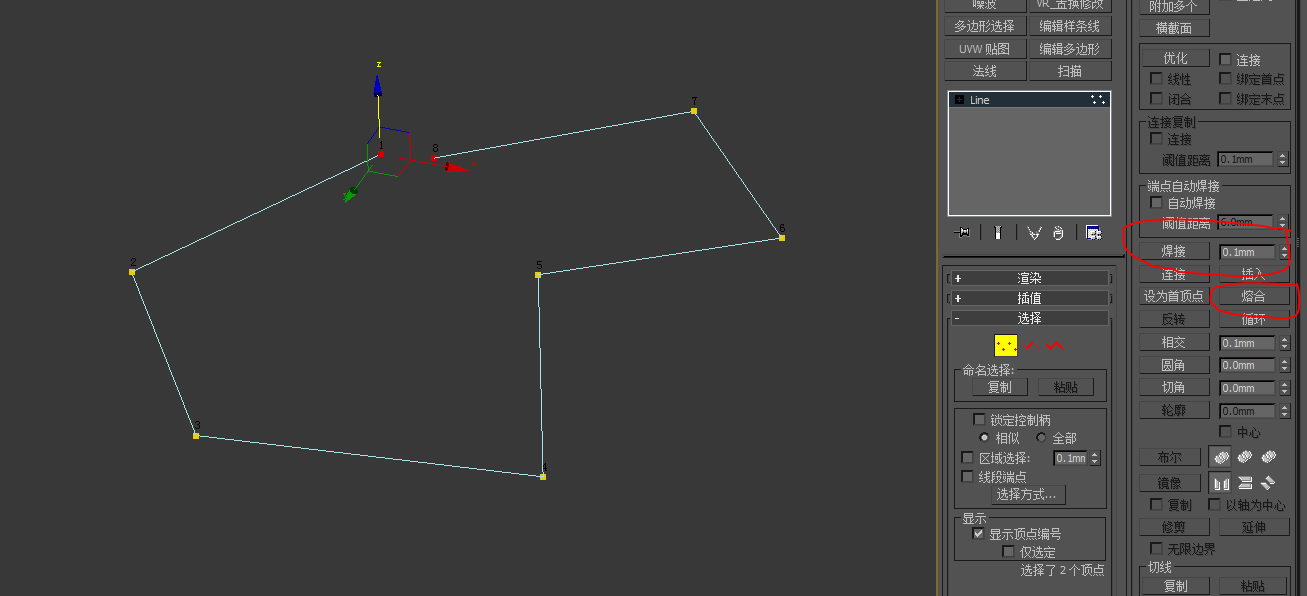Enable 中心 checkbox under 轮廓

click(1225, 431)
